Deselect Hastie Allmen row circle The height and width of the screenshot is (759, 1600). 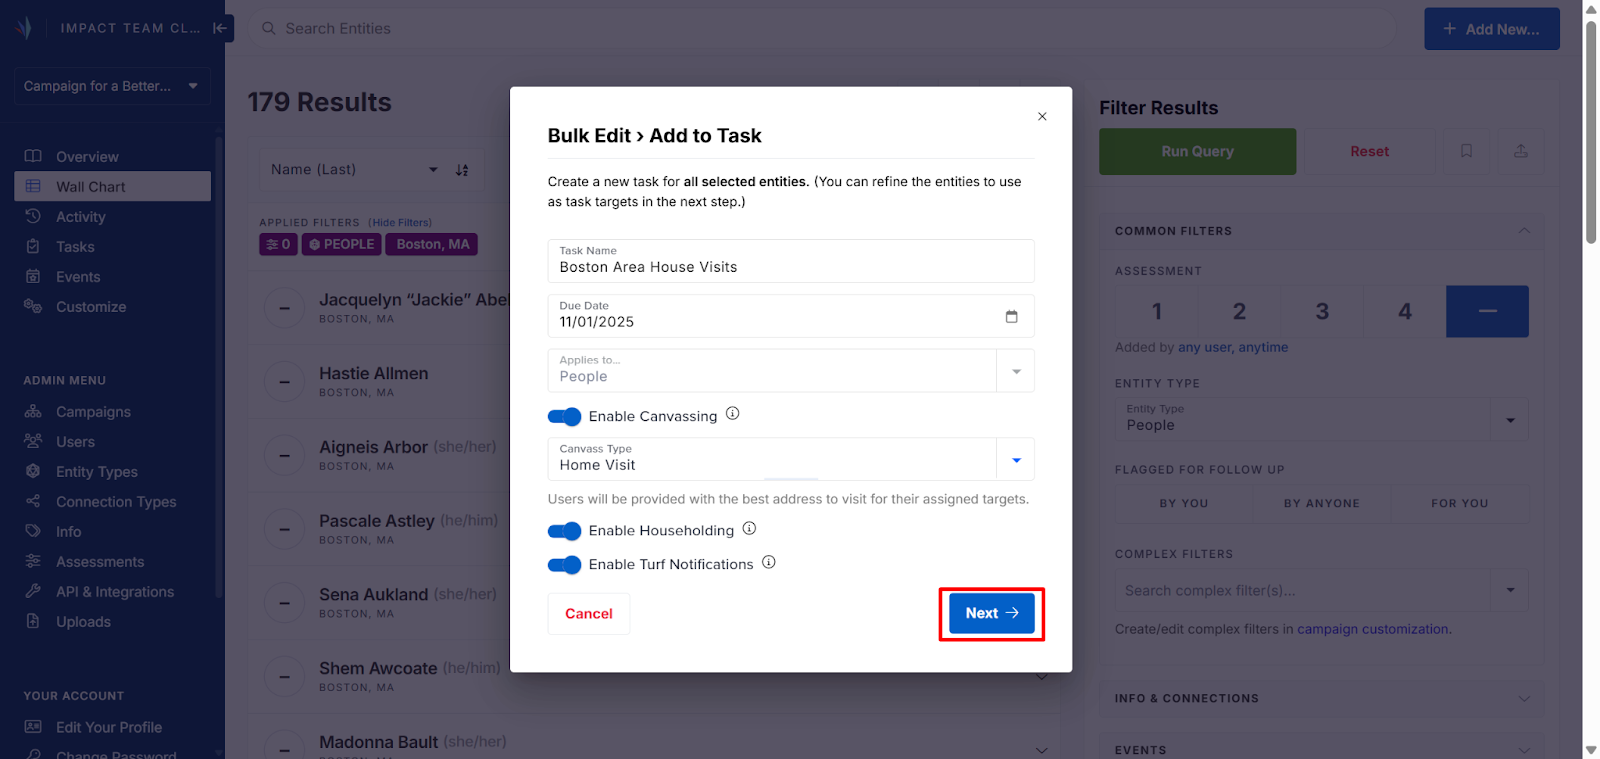point(285,382)
